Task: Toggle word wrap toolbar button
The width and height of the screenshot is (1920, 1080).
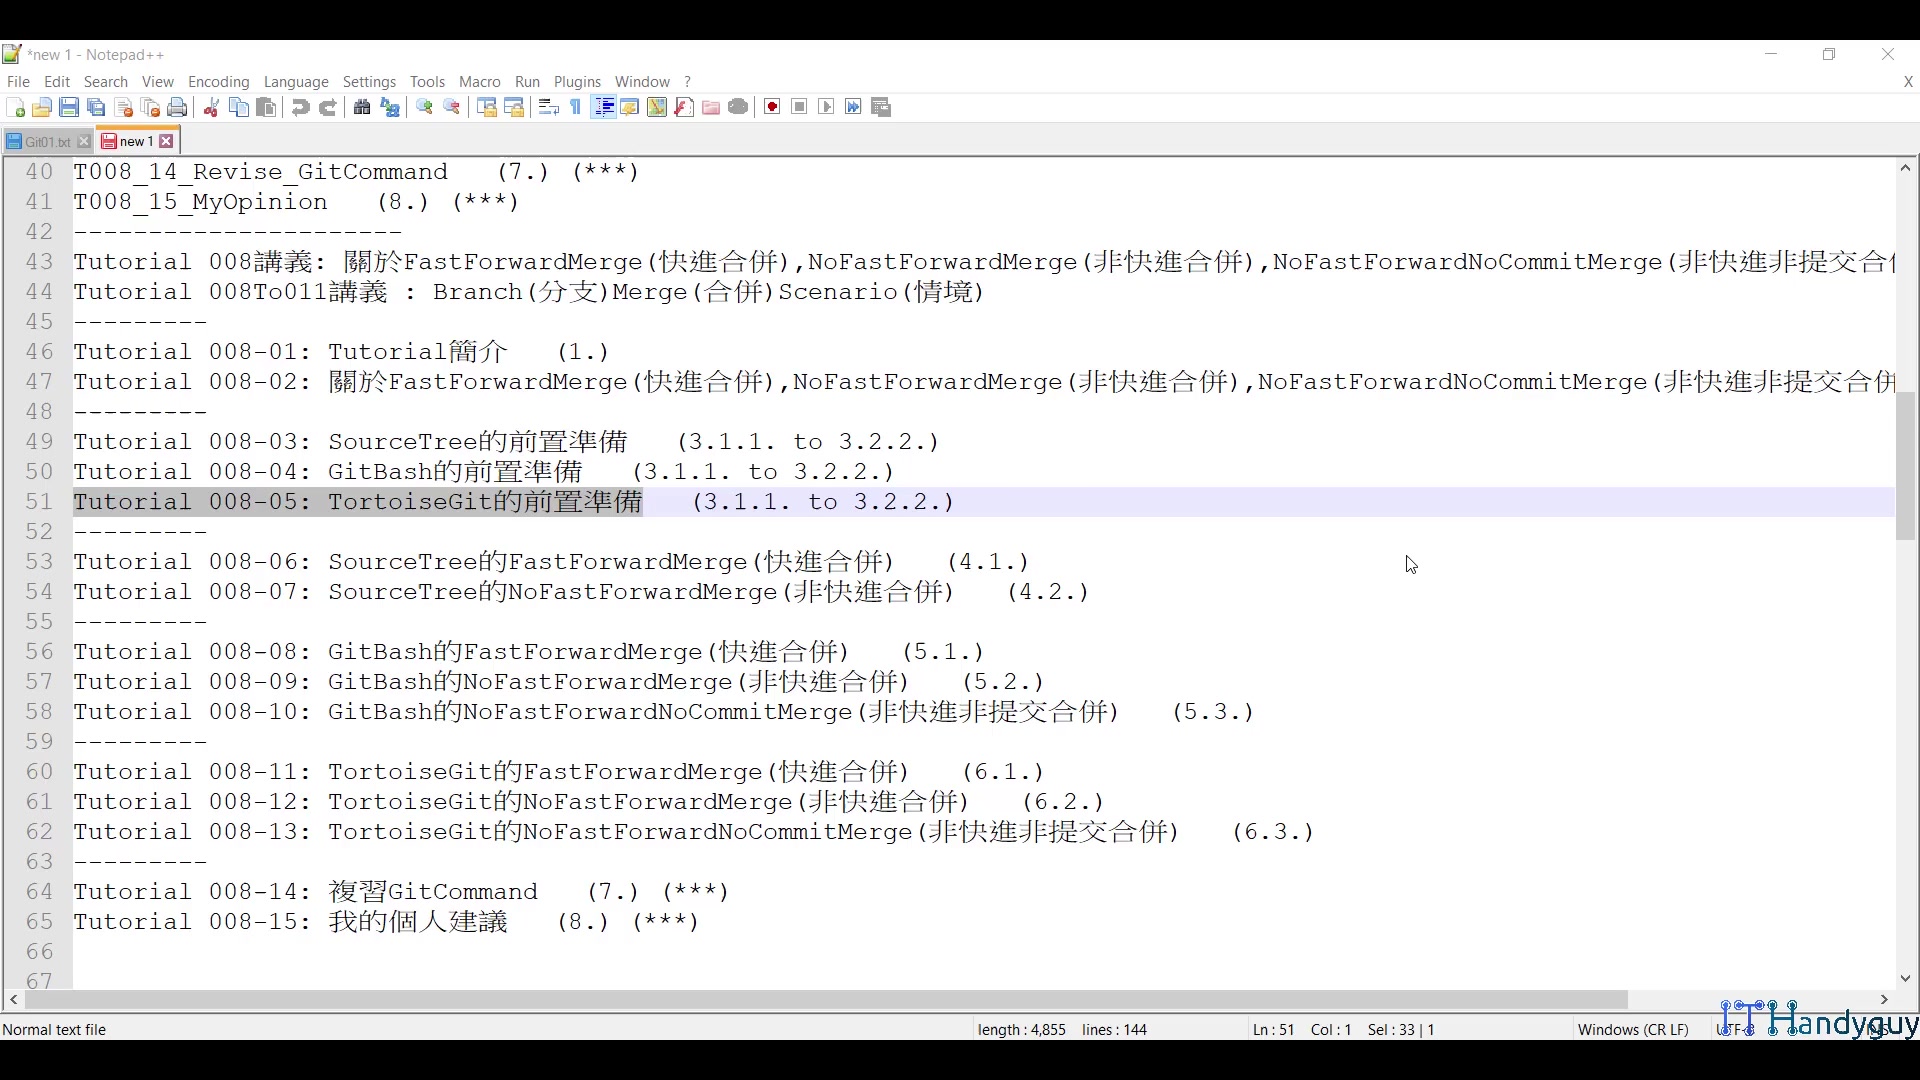Action: click(548, 108)
